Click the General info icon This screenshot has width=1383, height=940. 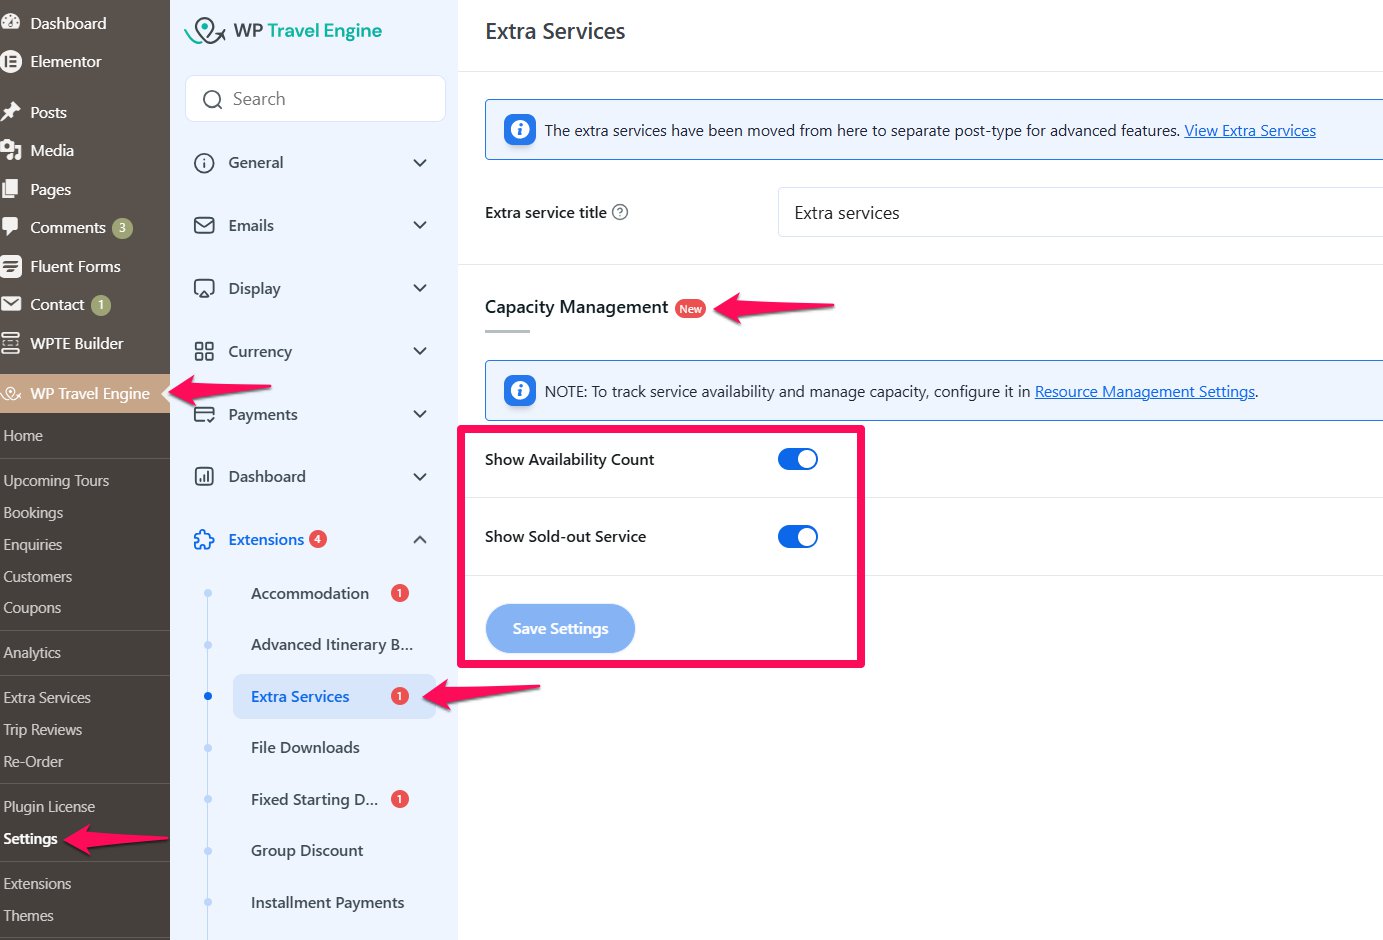[204, 163]
